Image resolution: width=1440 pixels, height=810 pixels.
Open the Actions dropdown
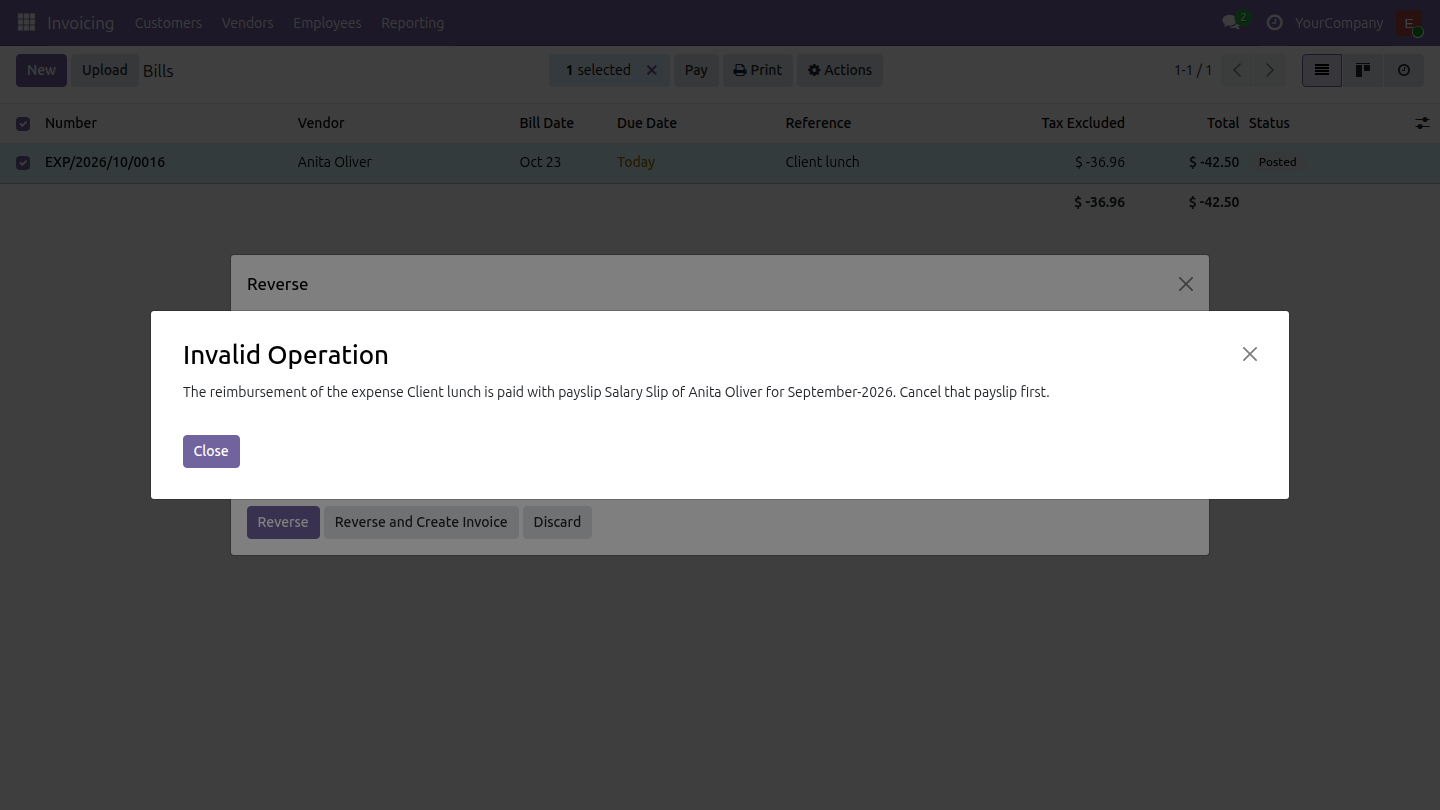(x=840, y=70)
